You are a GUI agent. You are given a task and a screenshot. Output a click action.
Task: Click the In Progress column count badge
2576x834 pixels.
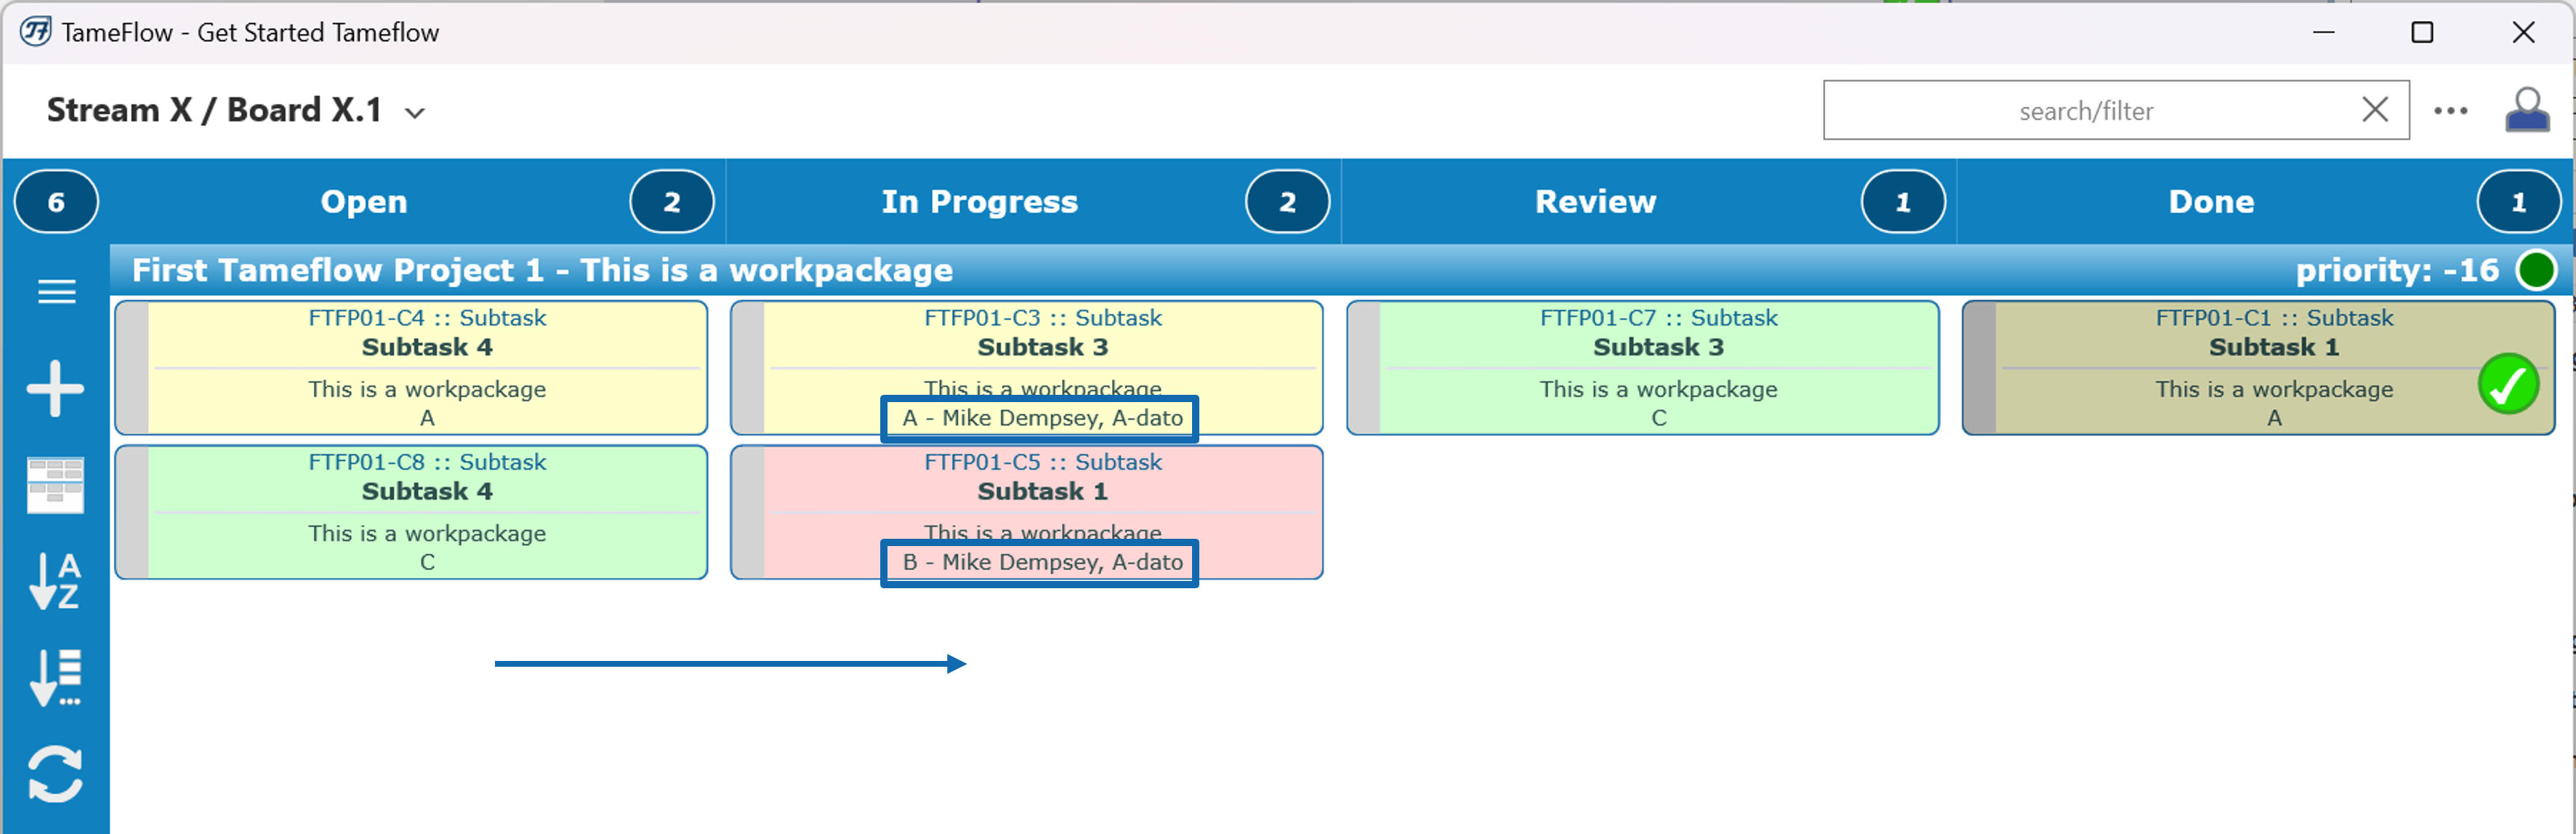coord(1288,202)
